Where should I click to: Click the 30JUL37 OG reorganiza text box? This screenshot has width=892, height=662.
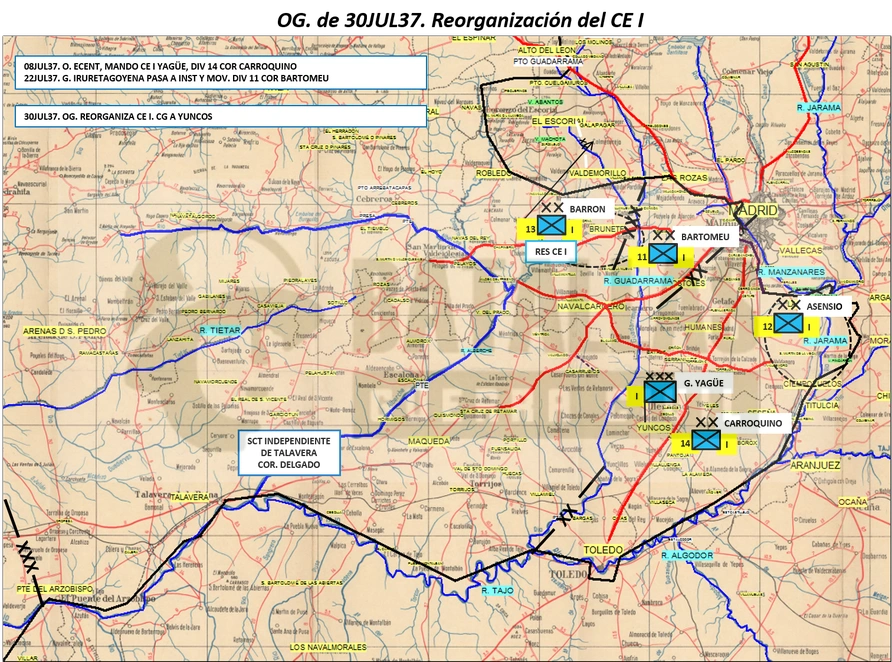pyautogui.click(x=221, y=116)
